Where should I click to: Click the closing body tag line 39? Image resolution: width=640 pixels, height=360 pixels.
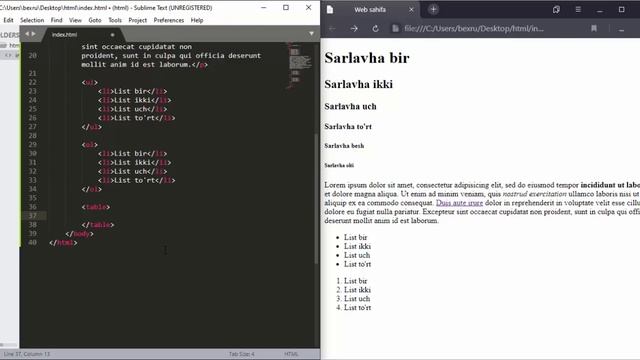(80, 234)
